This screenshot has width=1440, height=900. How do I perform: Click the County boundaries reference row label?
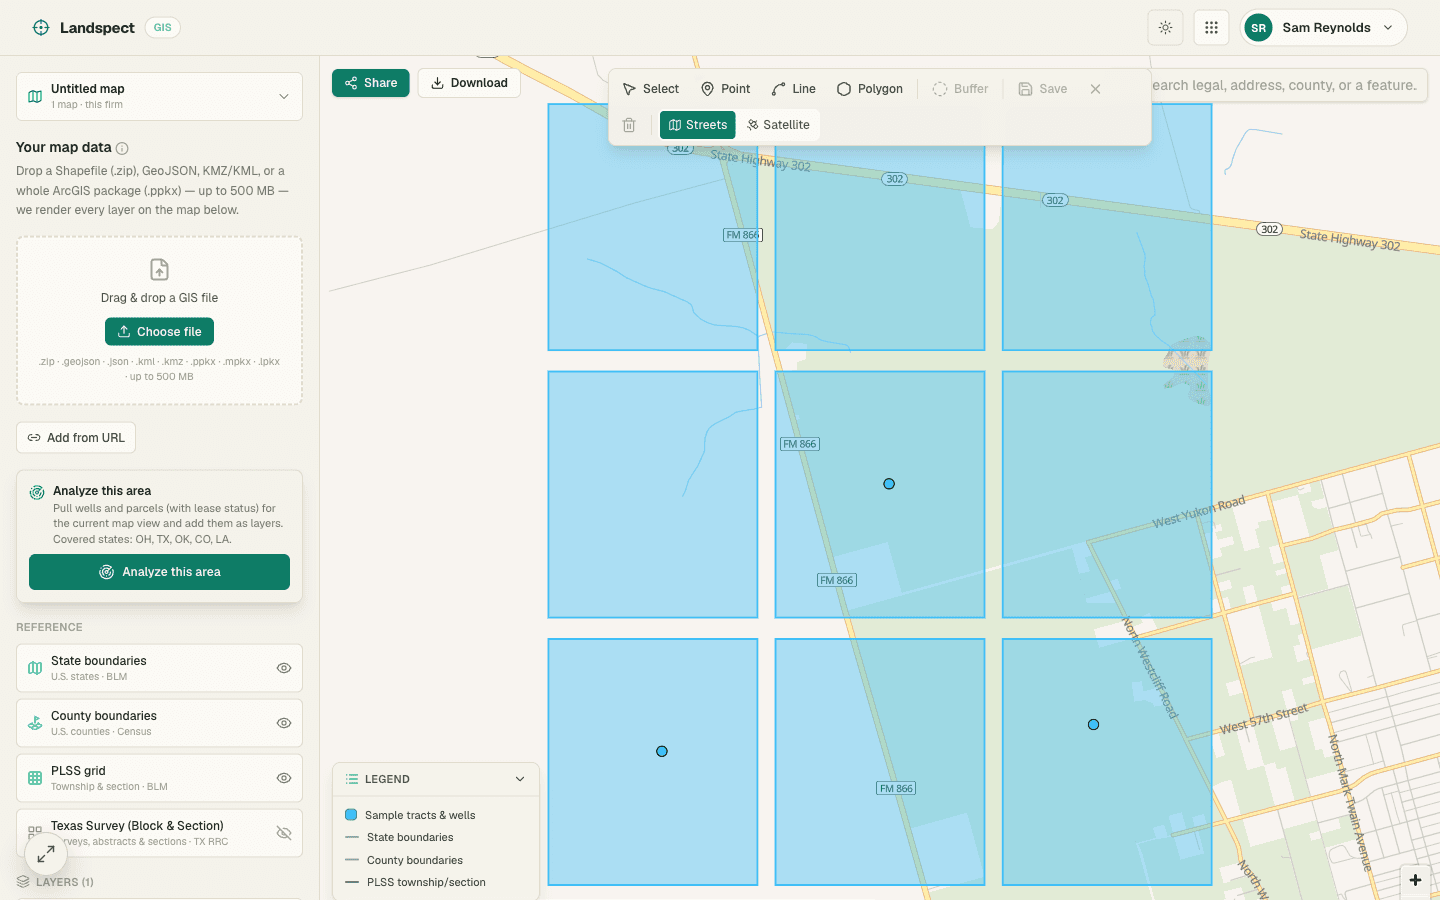[x=104, y=716]
